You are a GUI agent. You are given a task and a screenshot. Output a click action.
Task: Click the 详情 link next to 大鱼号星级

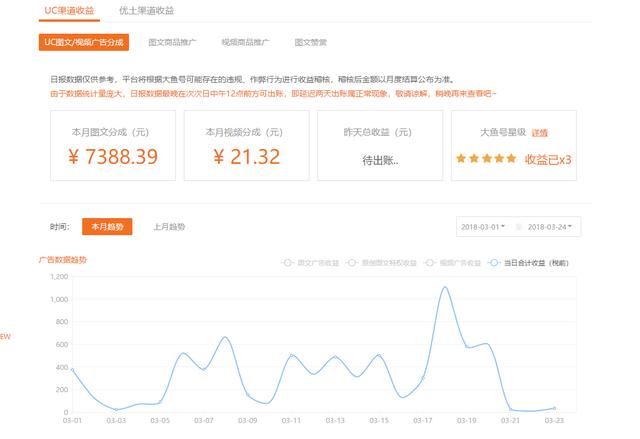[x=540, y=133]
